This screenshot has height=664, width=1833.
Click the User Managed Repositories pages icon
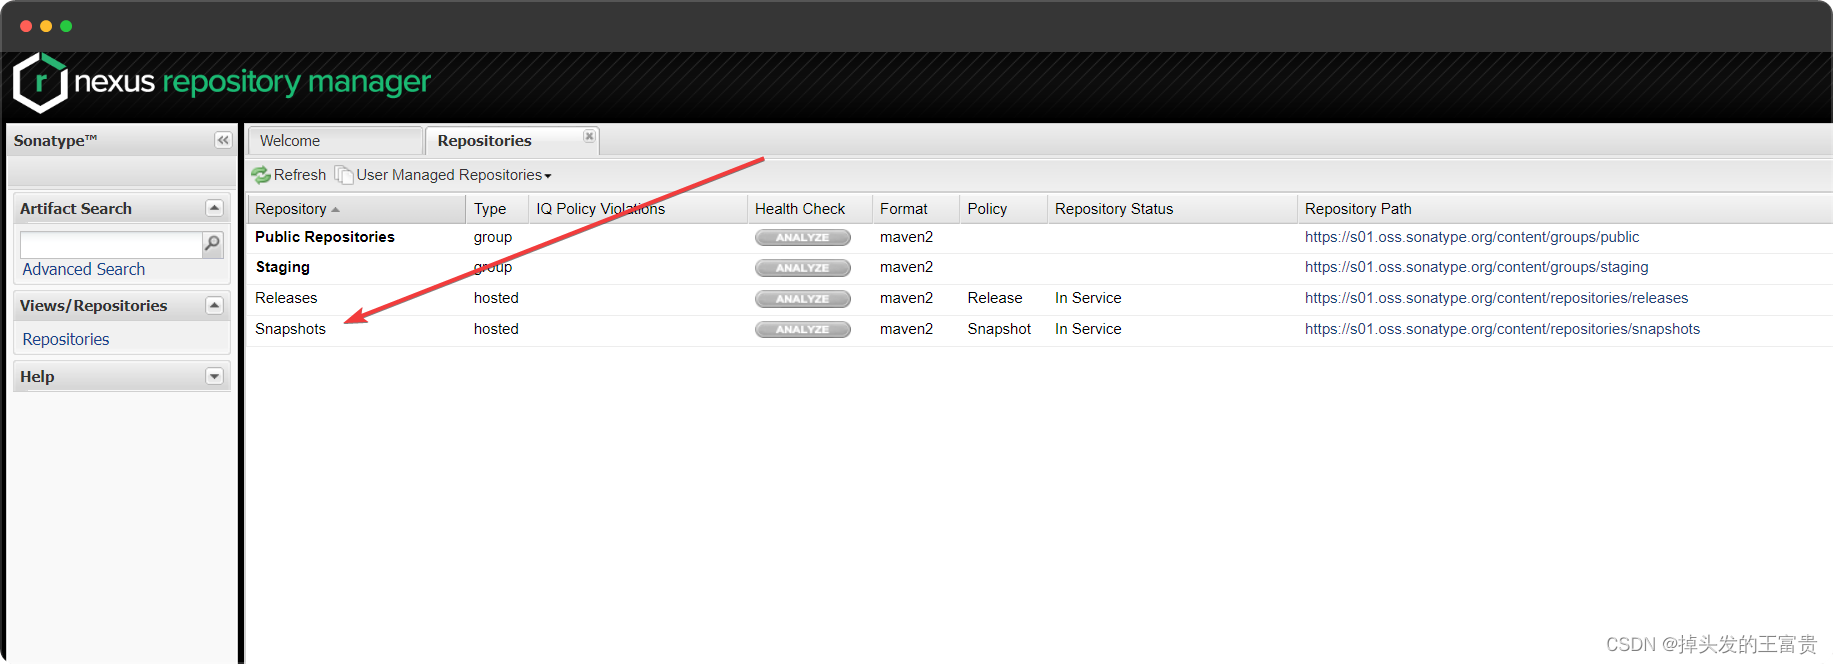tap(344, 175)
